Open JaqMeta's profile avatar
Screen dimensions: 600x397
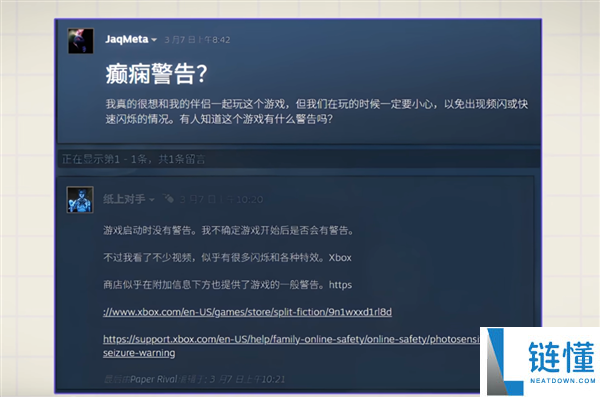coord(80,41)
